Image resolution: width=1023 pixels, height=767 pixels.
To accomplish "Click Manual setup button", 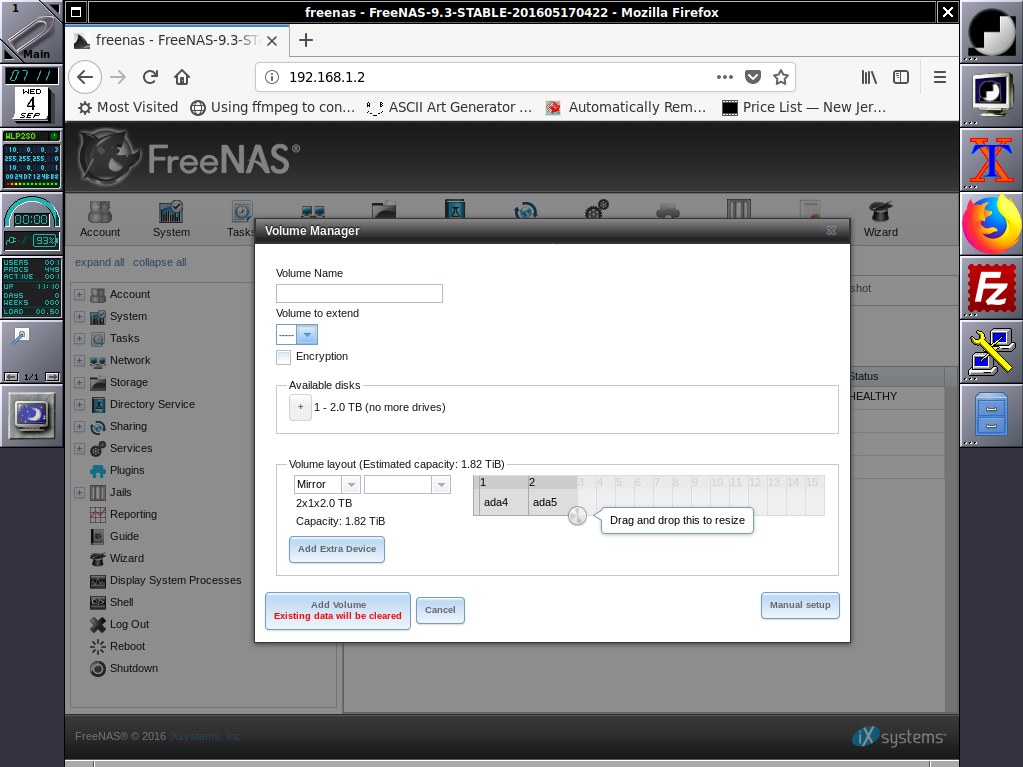I will tap(800, 605).
